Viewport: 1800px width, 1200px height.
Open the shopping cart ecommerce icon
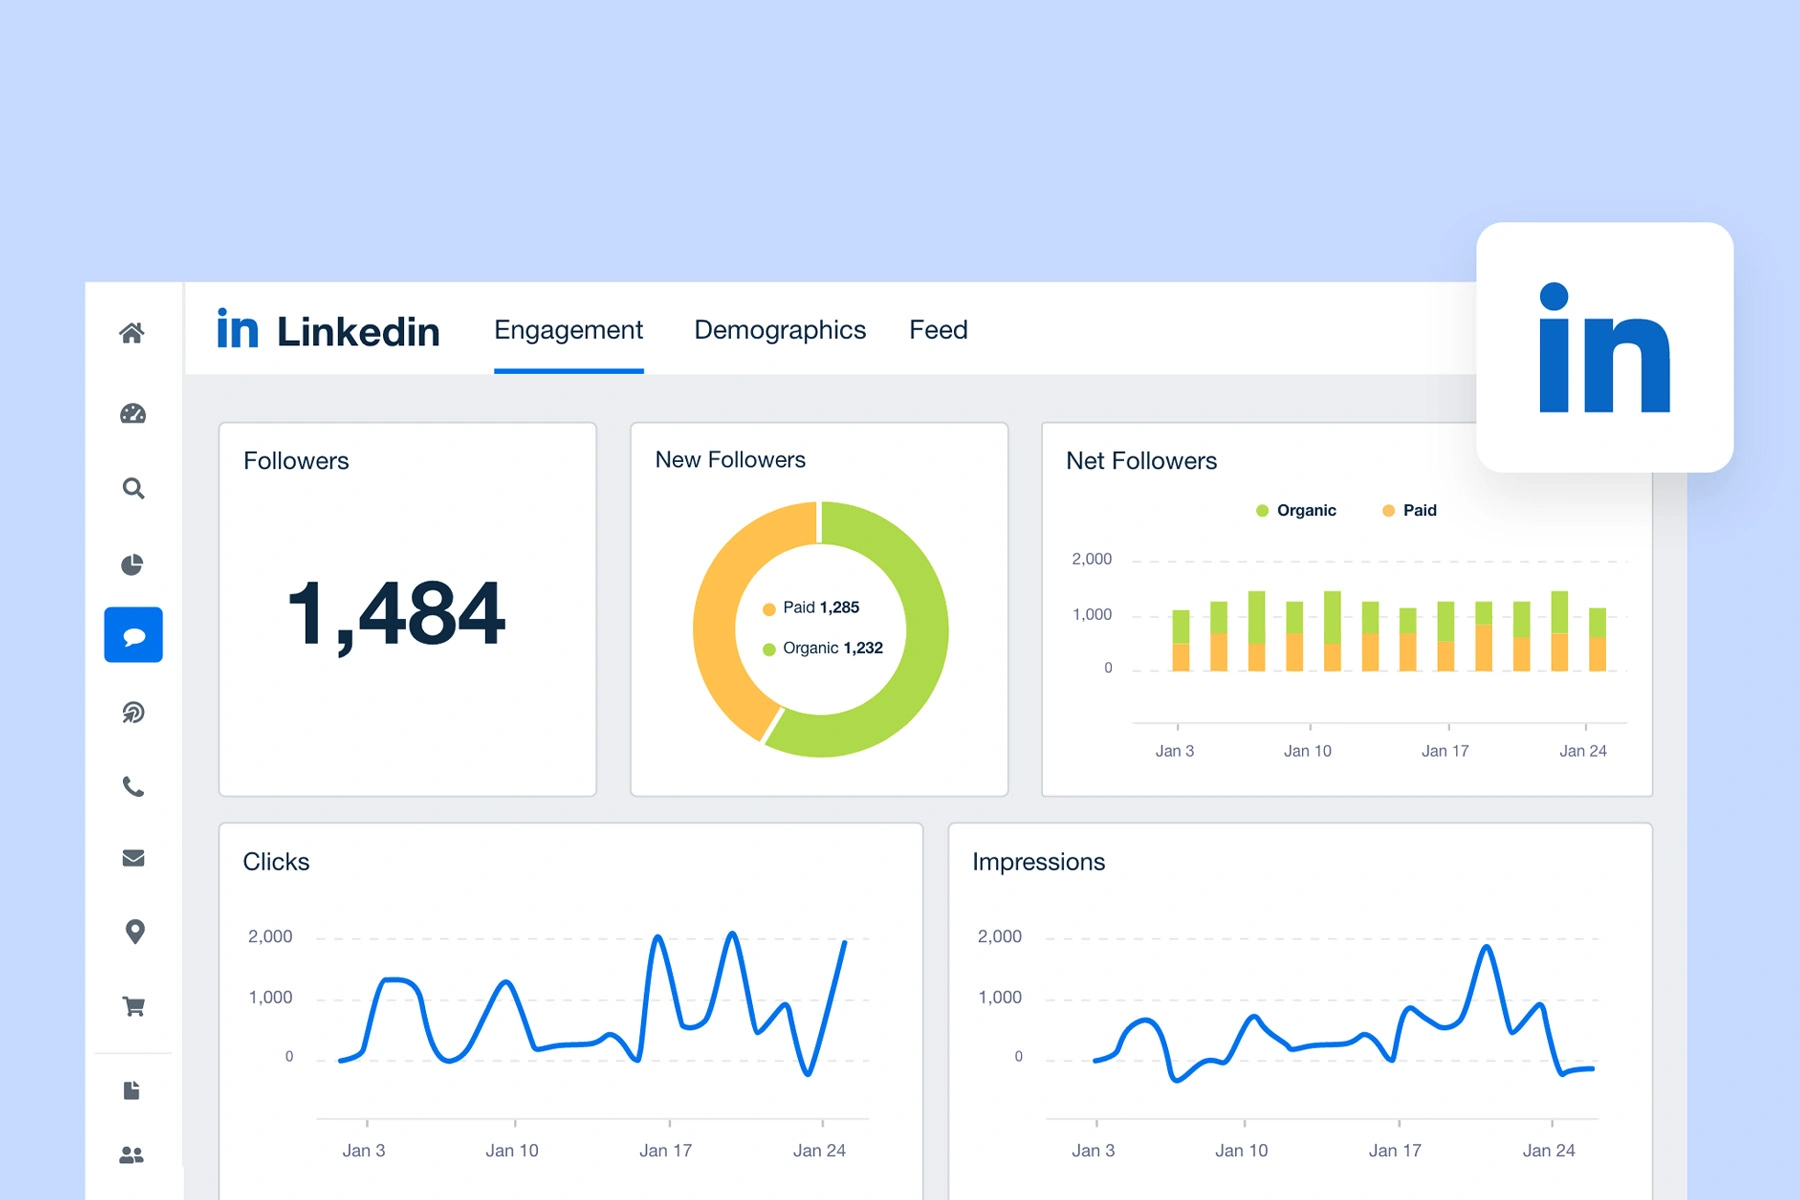(133, 1006)
